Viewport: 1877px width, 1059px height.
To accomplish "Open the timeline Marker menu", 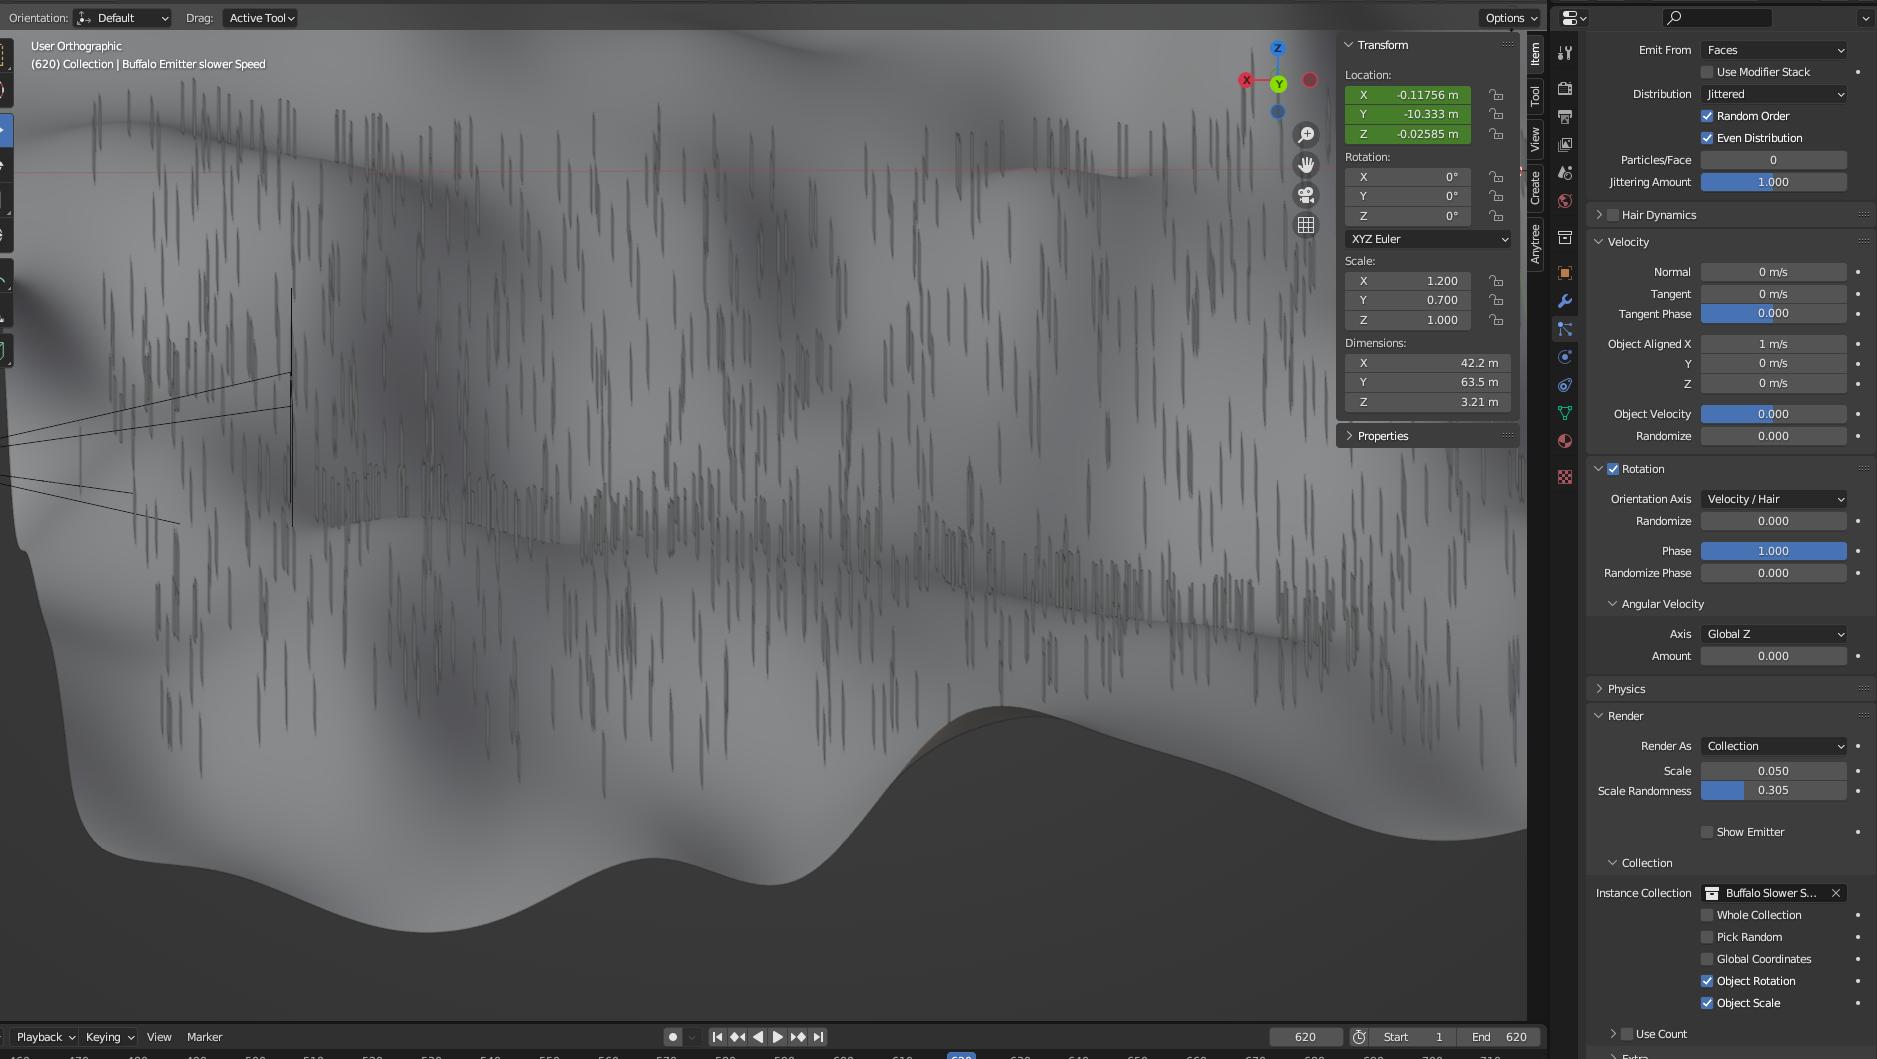I will (x=204, y=1037).
